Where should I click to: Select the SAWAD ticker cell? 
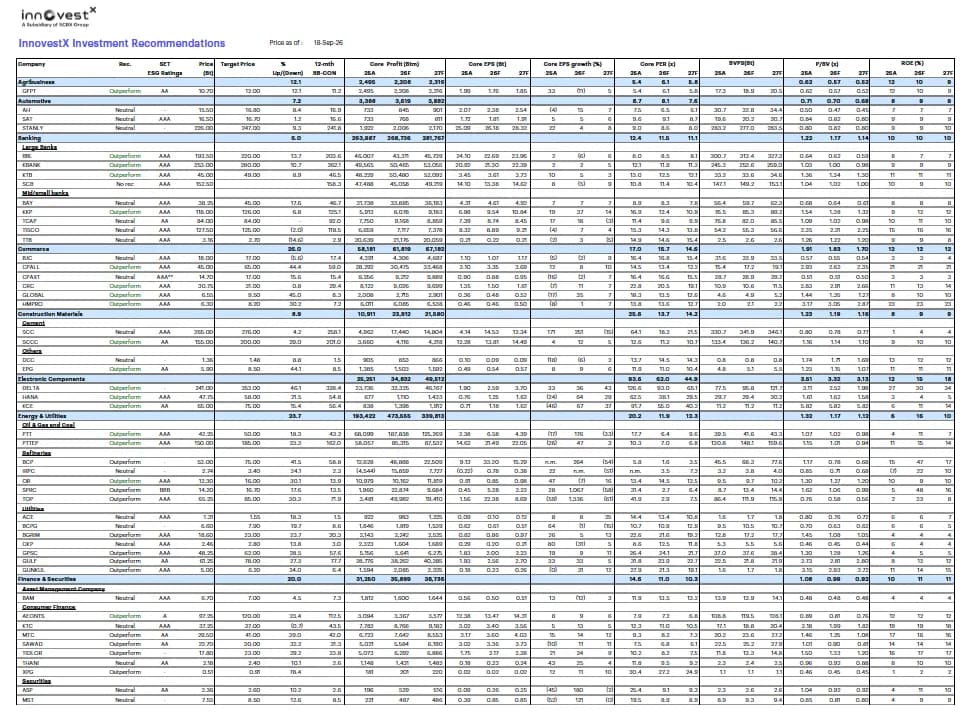(x=32, y=644)
